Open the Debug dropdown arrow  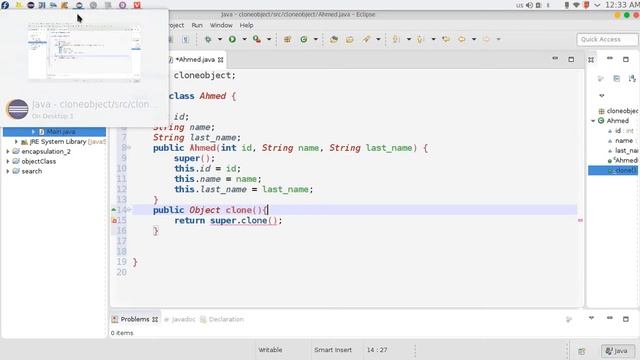pyautogui.click(x=220, y=39)
